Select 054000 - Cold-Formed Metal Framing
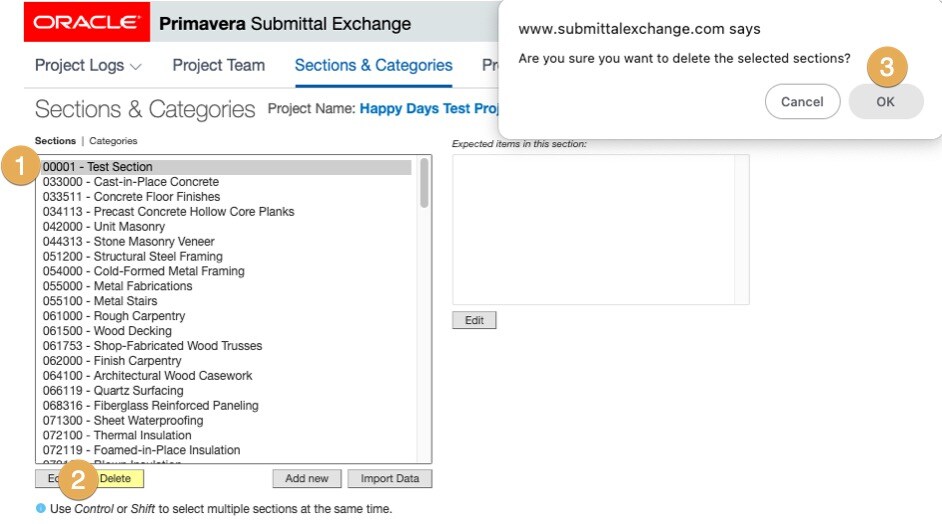The image size is (942, 524). point(226,271)
